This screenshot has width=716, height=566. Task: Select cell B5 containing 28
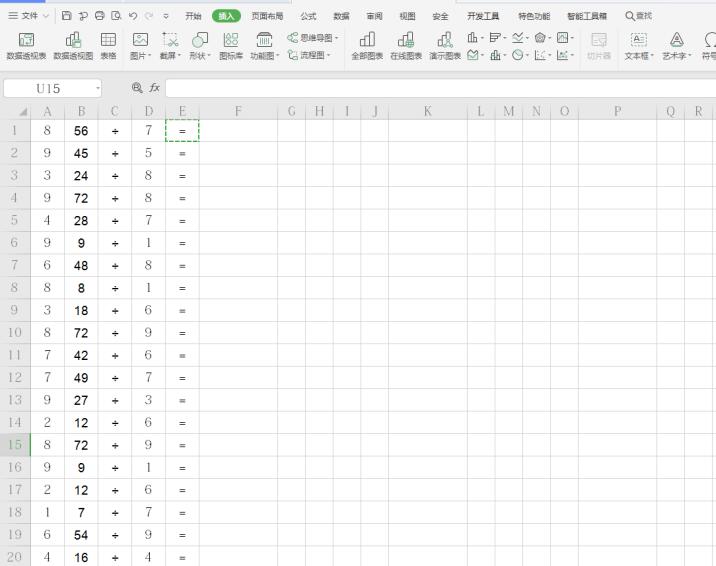pos(81,220)
